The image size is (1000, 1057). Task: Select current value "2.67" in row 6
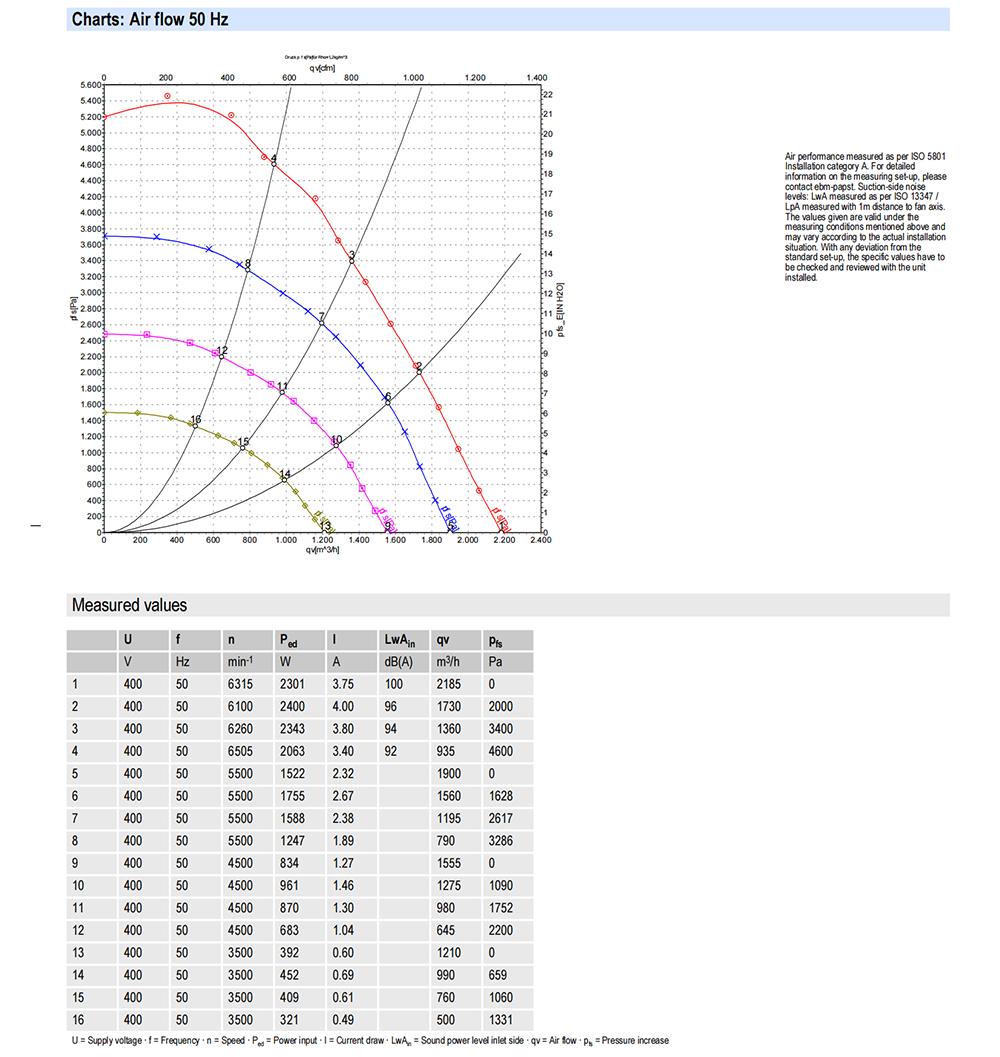pos(343,796)
